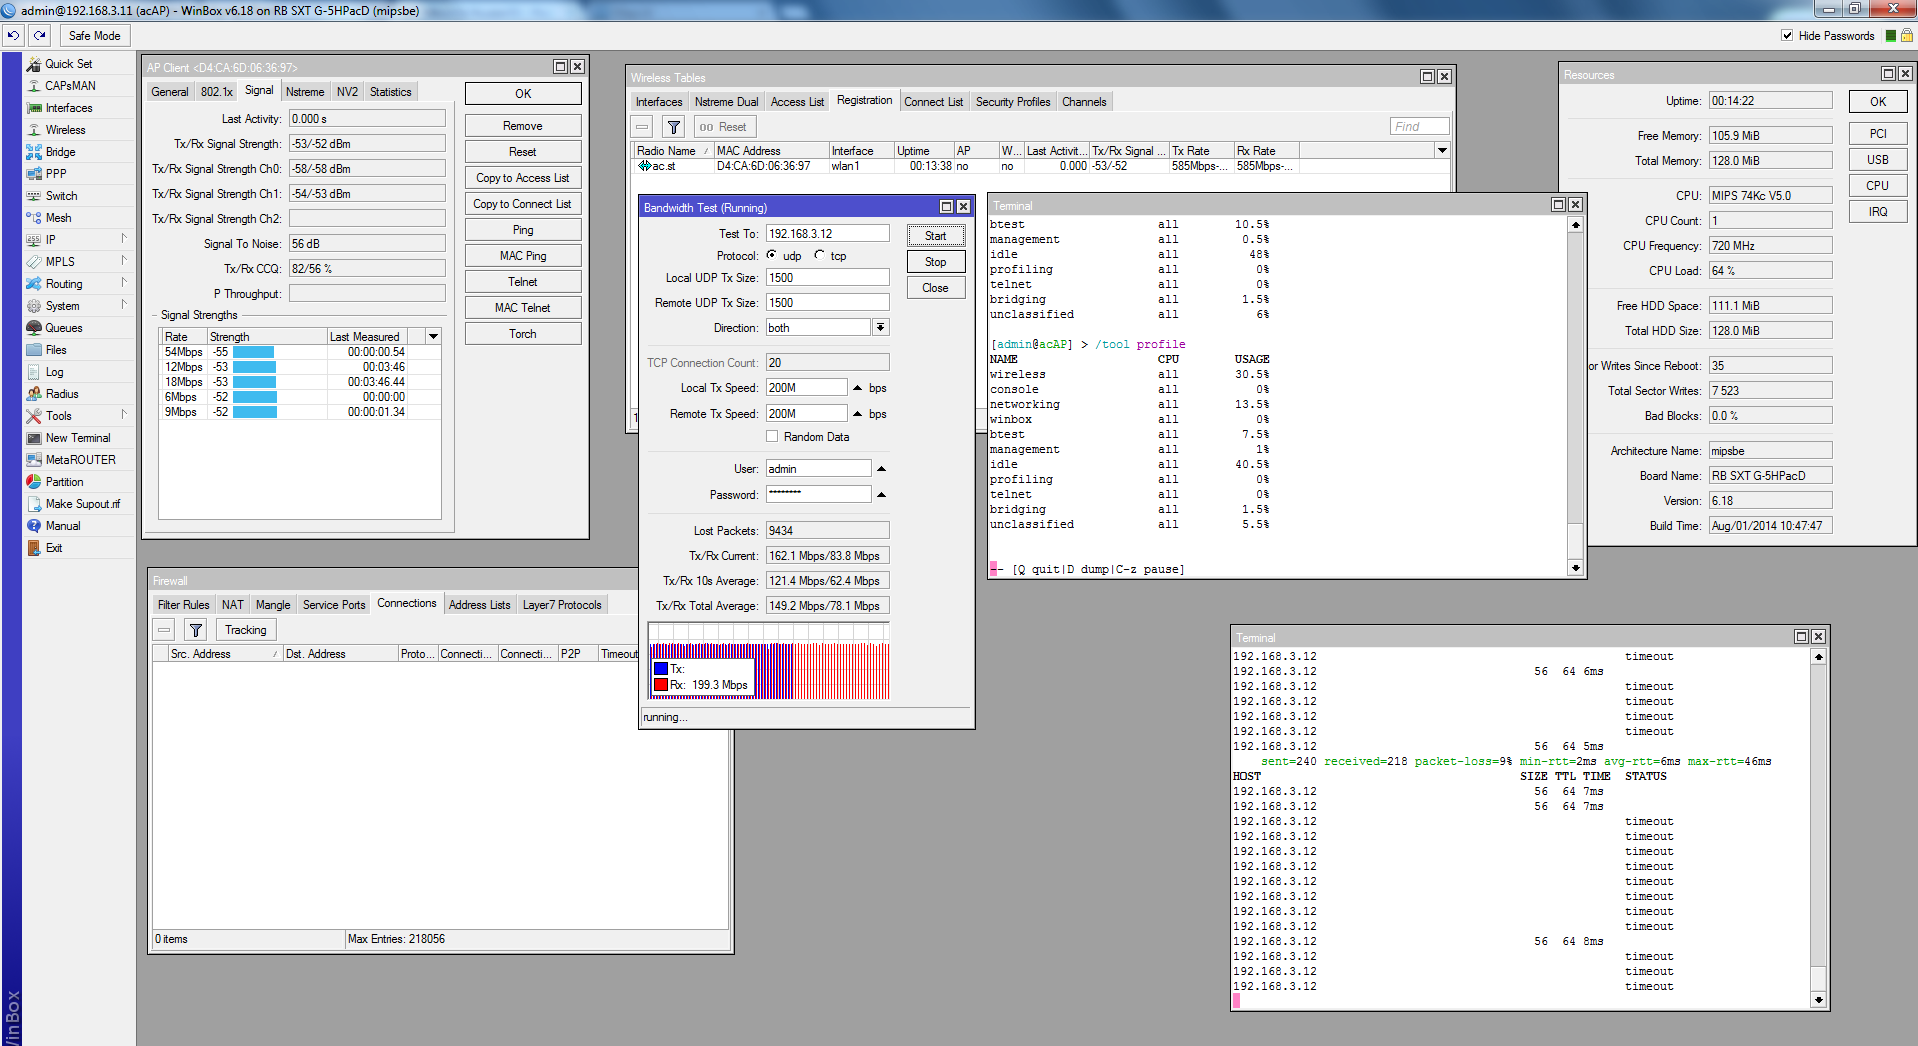1918x1046 pixels.
Task: Collapse User field arrow in Bandwidth Test
Action: pyautogui.click(x=881, y=469)
